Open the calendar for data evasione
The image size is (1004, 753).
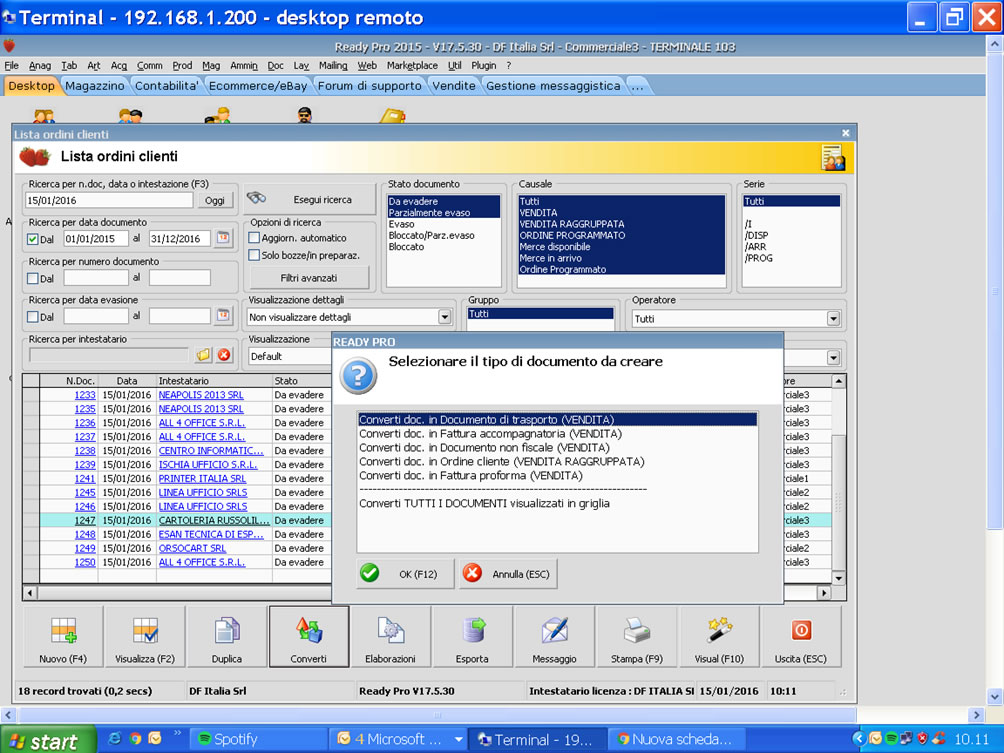(x=223, y=316)
